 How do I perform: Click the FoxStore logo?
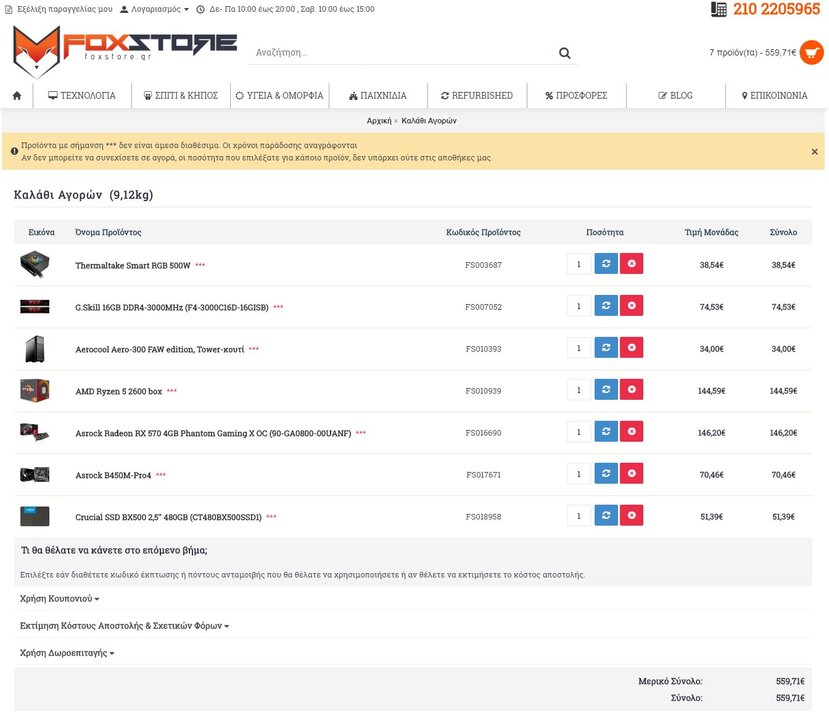pos(124,52)
